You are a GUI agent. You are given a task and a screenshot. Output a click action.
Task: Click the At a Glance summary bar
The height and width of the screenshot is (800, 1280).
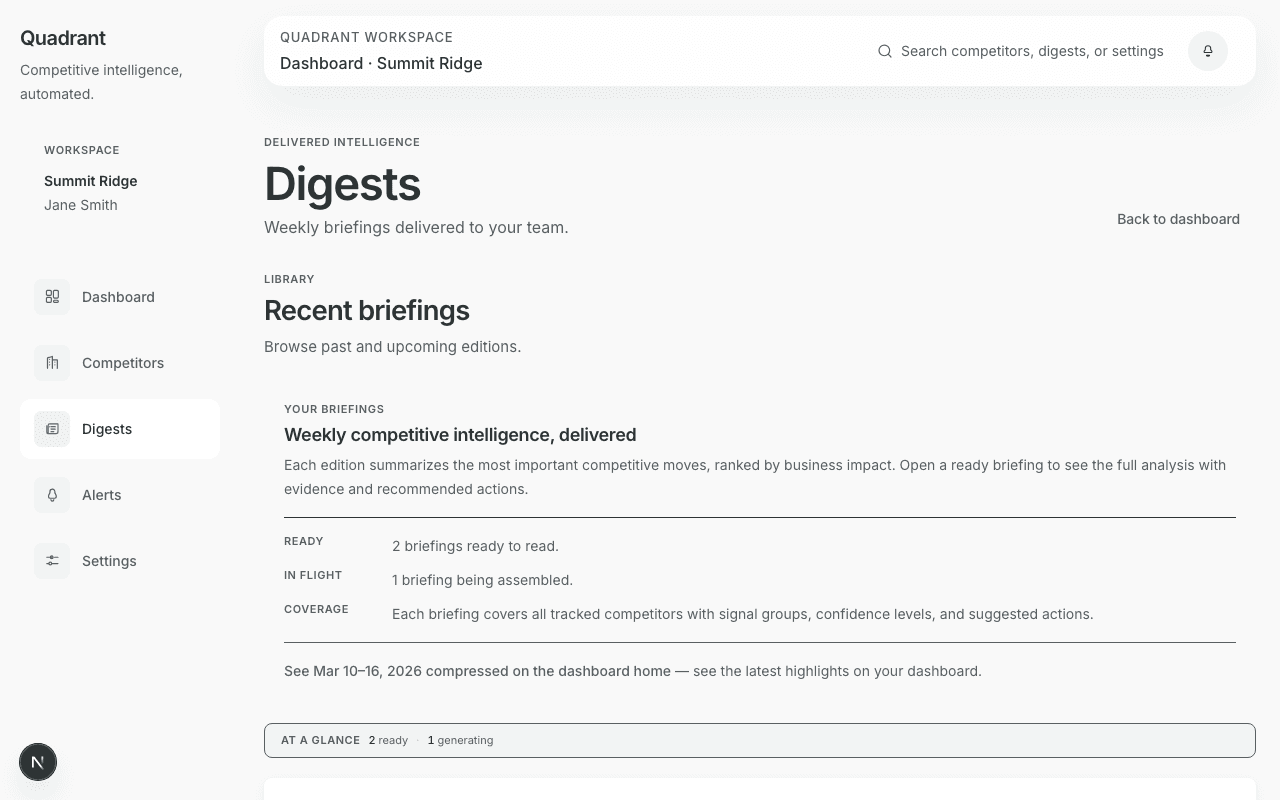[759, 740]
